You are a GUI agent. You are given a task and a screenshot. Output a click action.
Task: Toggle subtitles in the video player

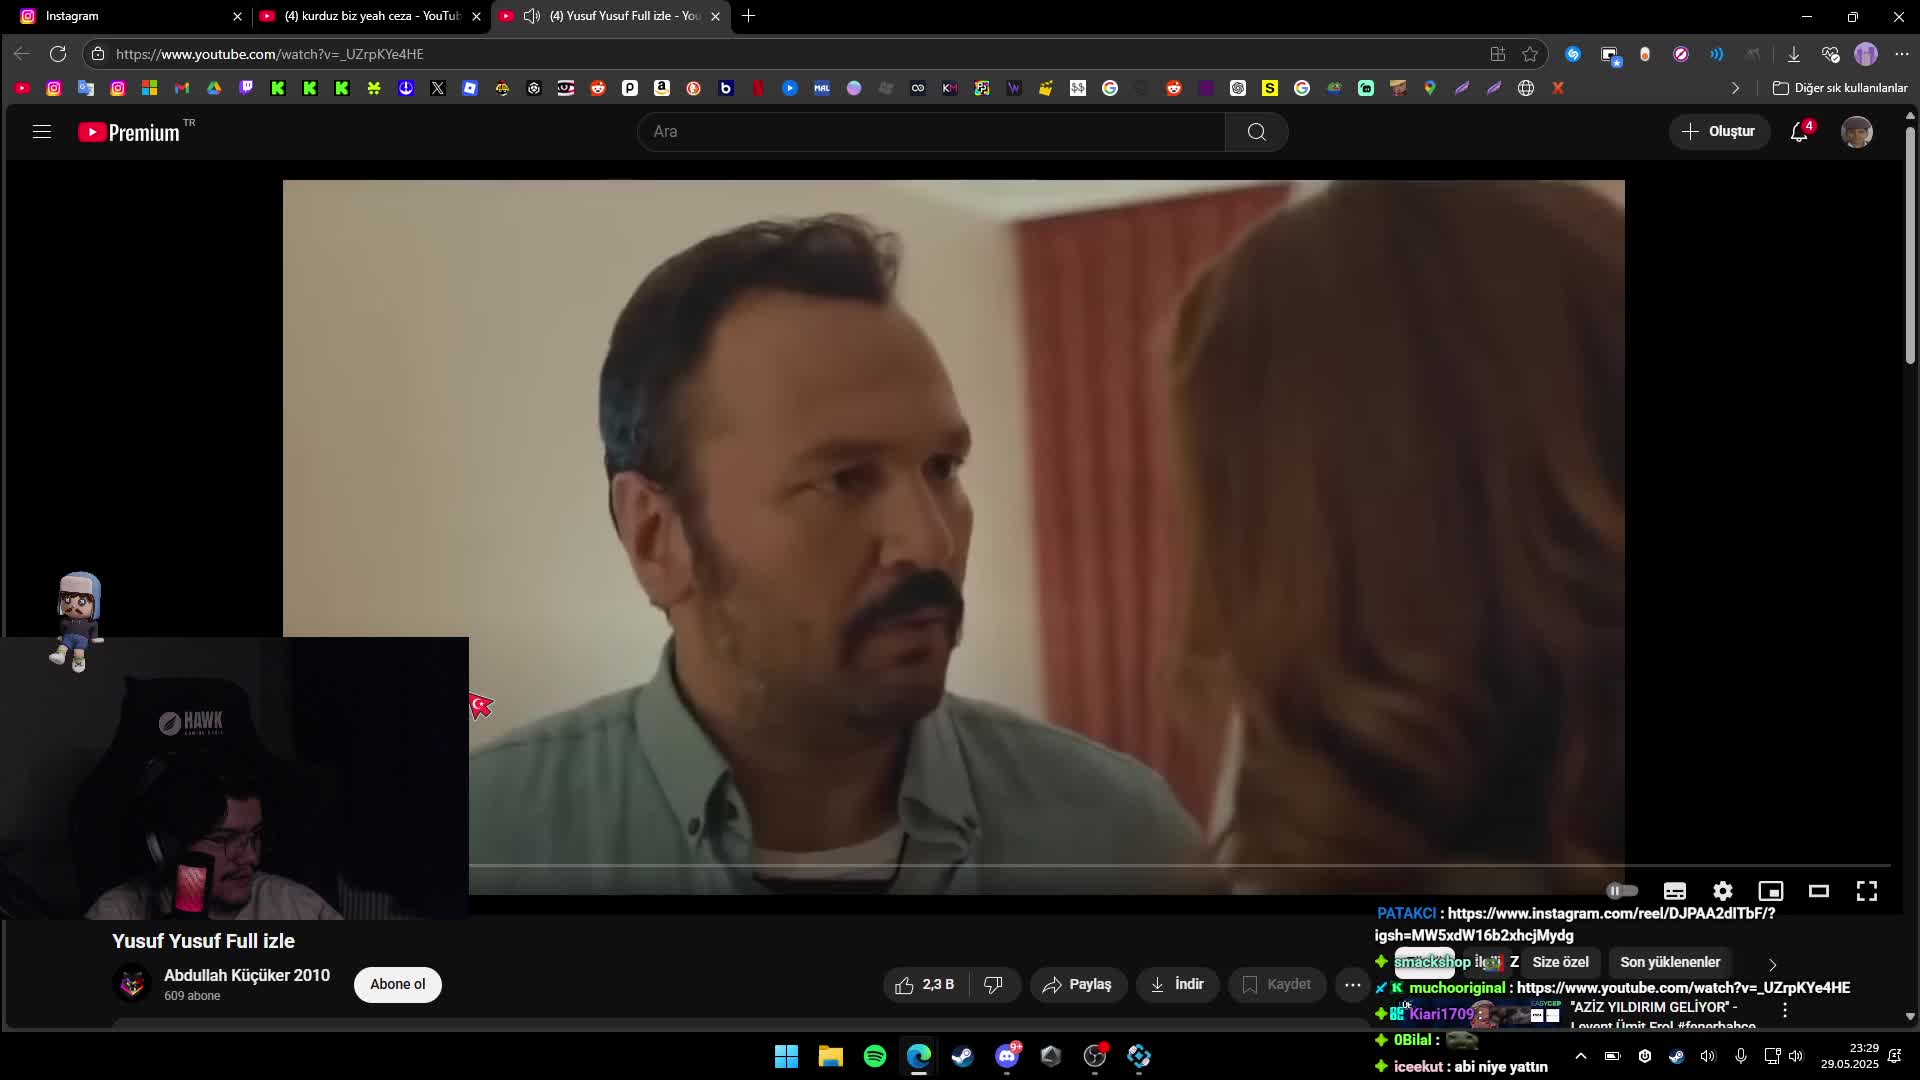click(1674, 891)
